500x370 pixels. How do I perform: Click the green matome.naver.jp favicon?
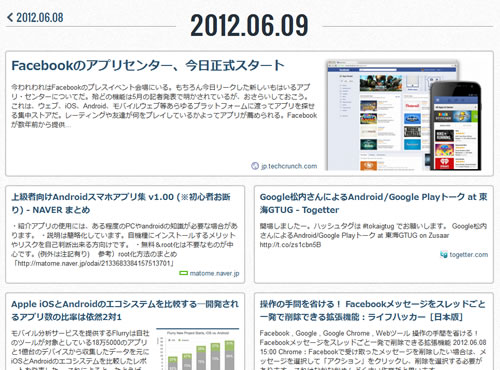[184, 273]
